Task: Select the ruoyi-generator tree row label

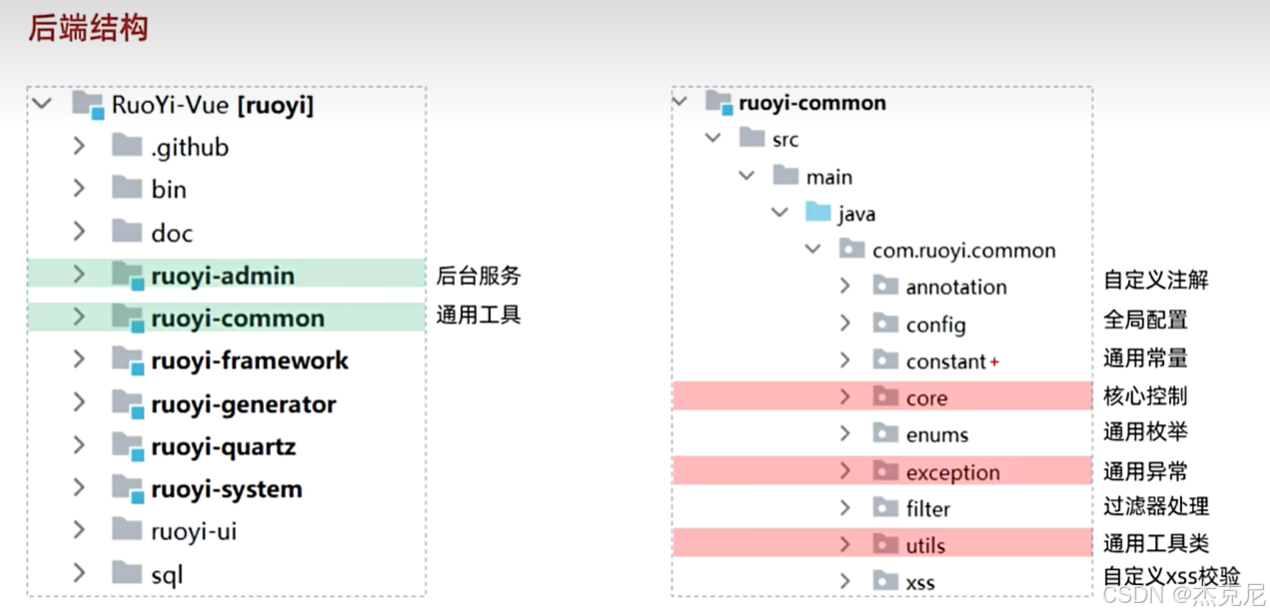Action: (243, 405)
